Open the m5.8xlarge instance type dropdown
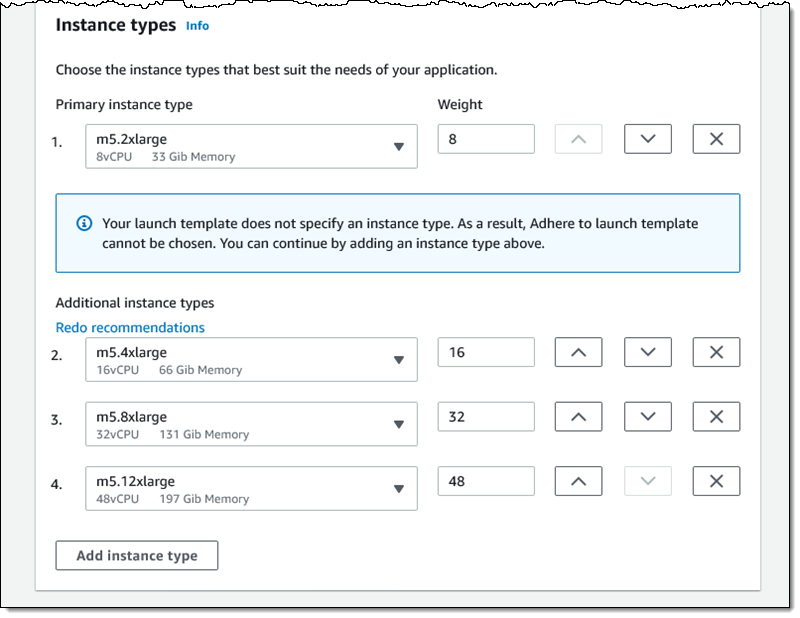This screenshot has width=800, height=618. [x=251, y=424]
